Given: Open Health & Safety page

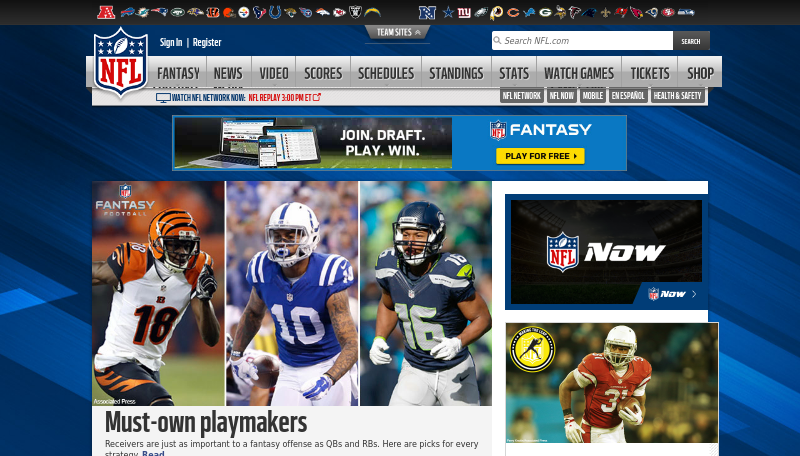Looking at the screenshot, I should click(x=678, y=95).
